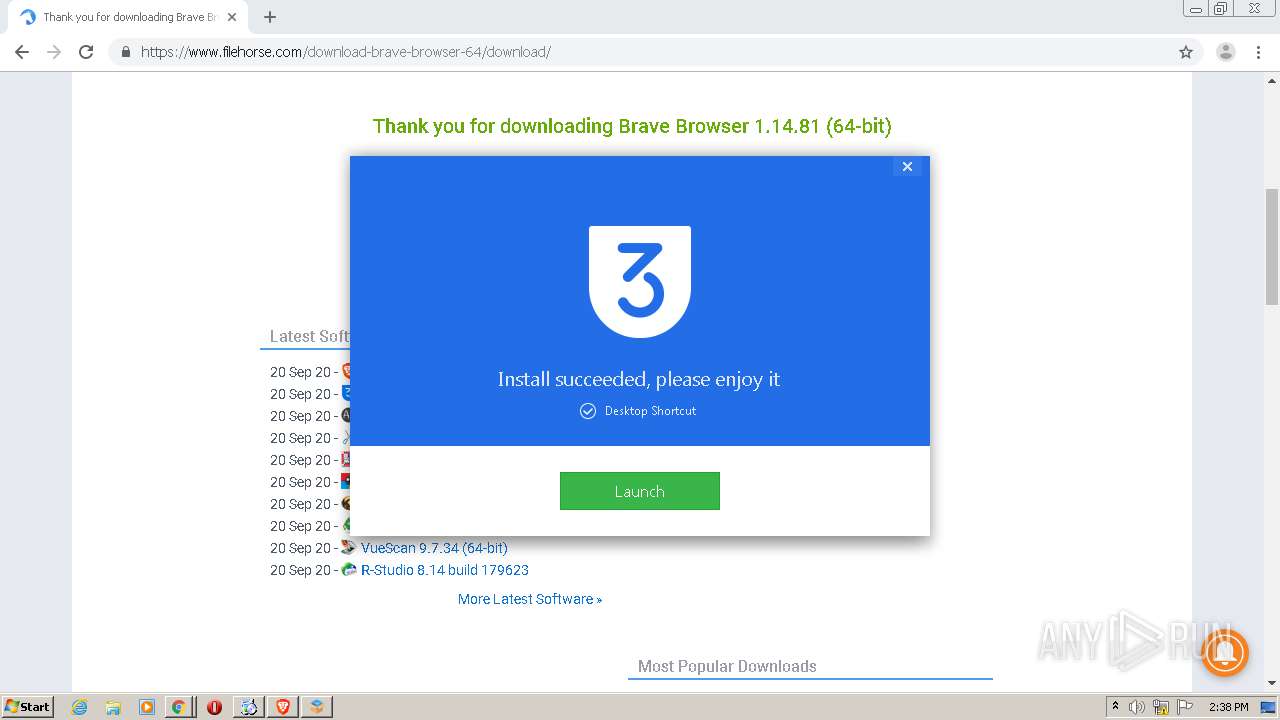
Task: Open the media player taskbar icon
Action: click(x=146, y=707)
